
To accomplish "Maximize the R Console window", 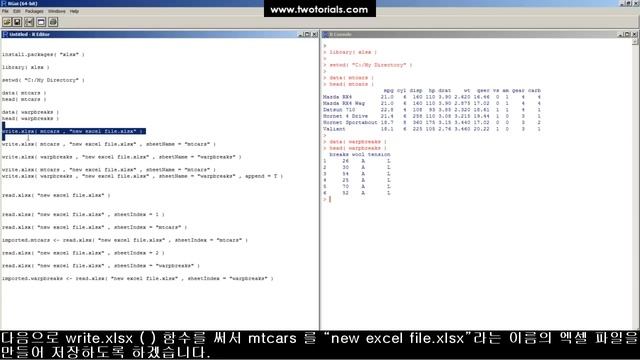I will click(x=627, y=34).
